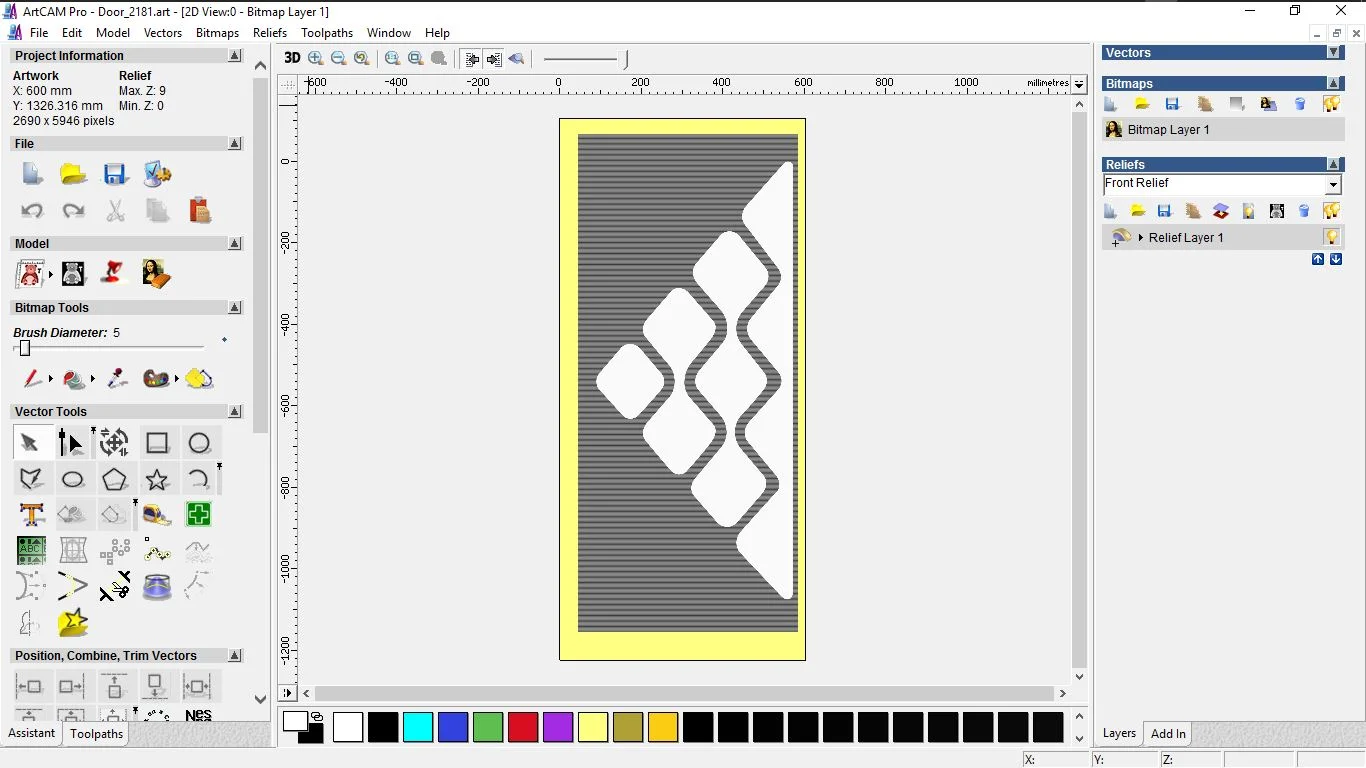Image resolution: width=1366 pixels, height=768 pixels.
Task: Toggle all bitmap layers visibility lightbulbs
Action: [1331, 104]
